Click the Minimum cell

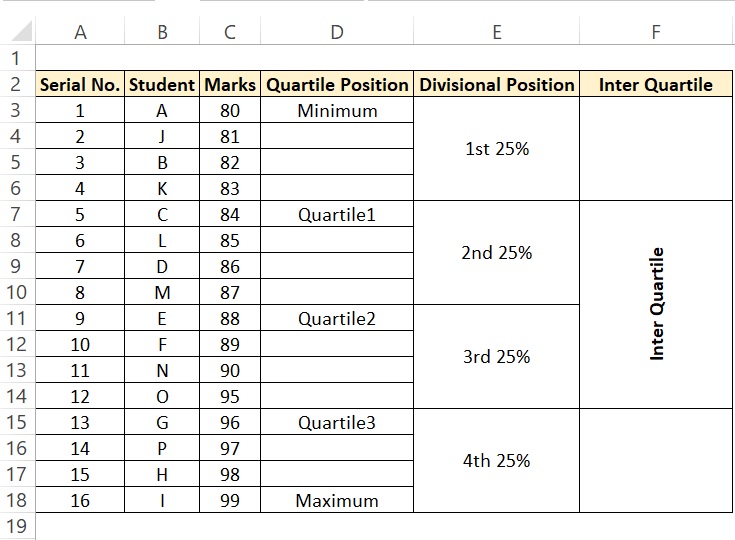click(337, 111)
